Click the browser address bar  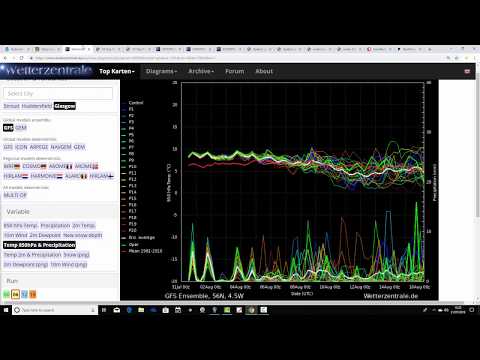233,58
